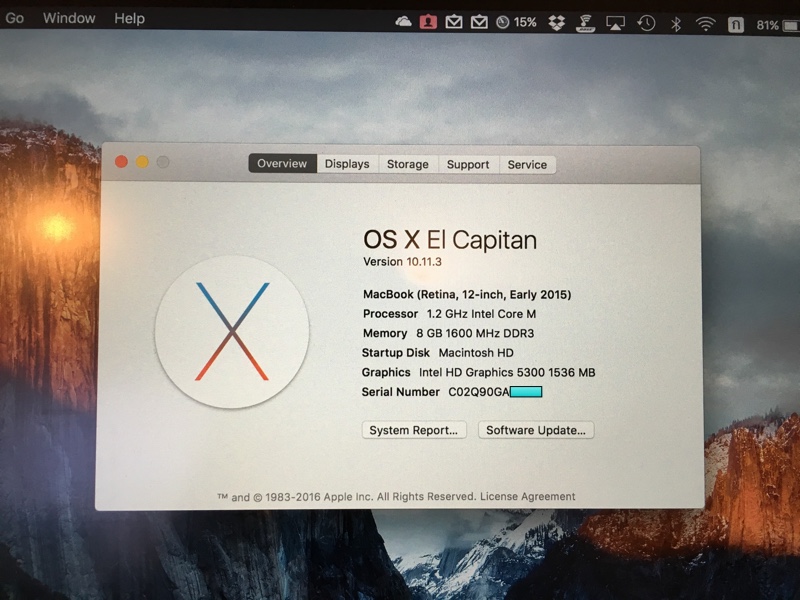This screenshot has height=600, width=800.
Task: Click the Version 10.11.3 text
Action: coord(402,262)
